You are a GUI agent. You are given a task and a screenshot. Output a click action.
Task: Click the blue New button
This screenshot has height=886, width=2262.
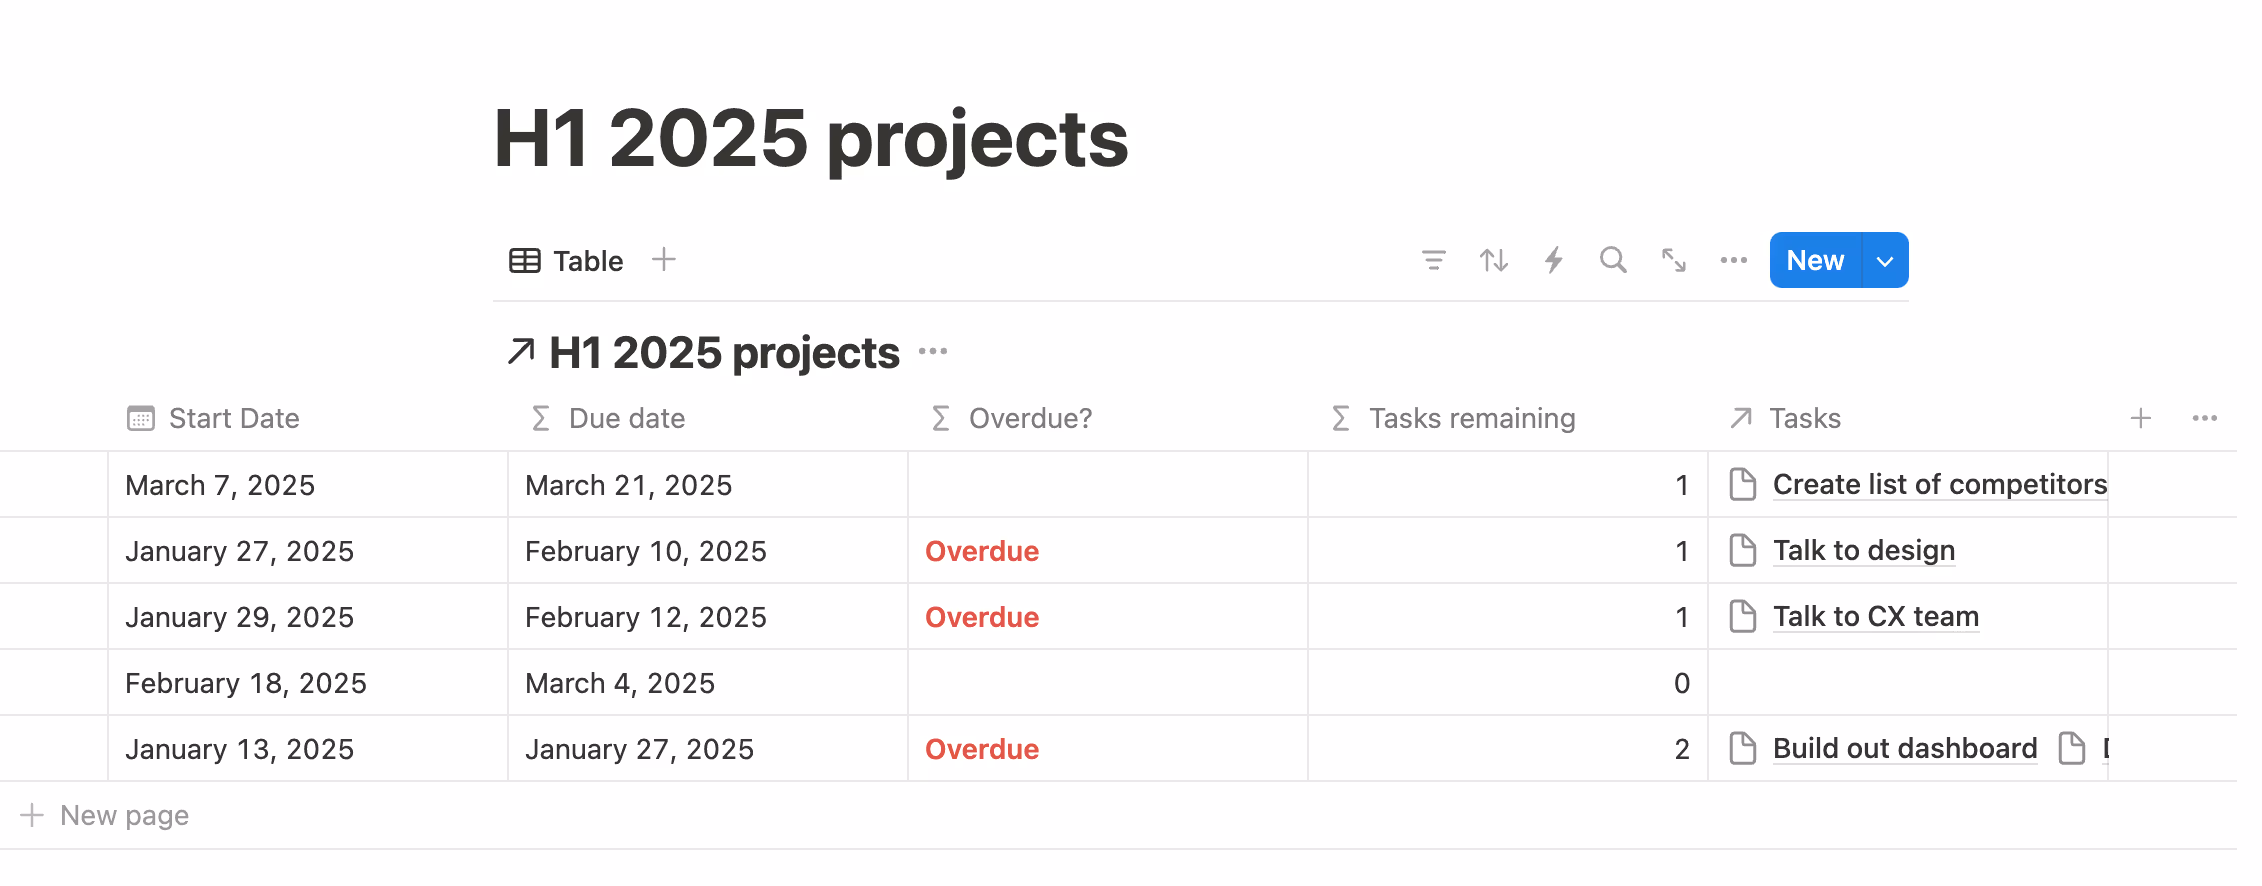[x=1814, y=261]
